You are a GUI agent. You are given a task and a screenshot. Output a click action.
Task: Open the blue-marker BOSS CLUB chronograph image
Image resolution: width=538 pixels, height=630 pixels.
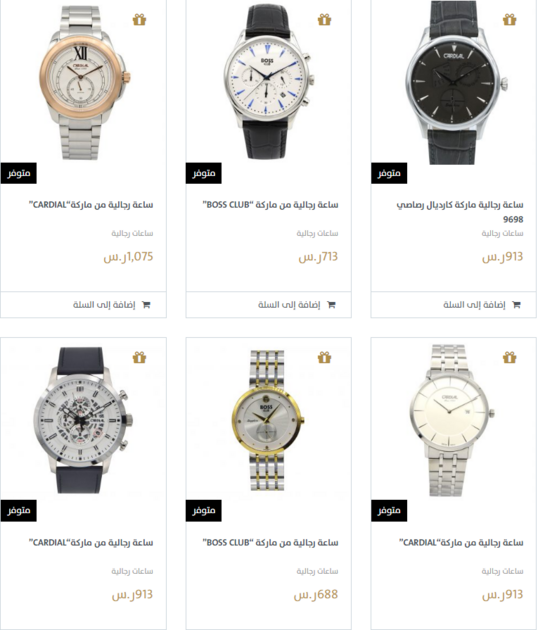pos(268,82)
